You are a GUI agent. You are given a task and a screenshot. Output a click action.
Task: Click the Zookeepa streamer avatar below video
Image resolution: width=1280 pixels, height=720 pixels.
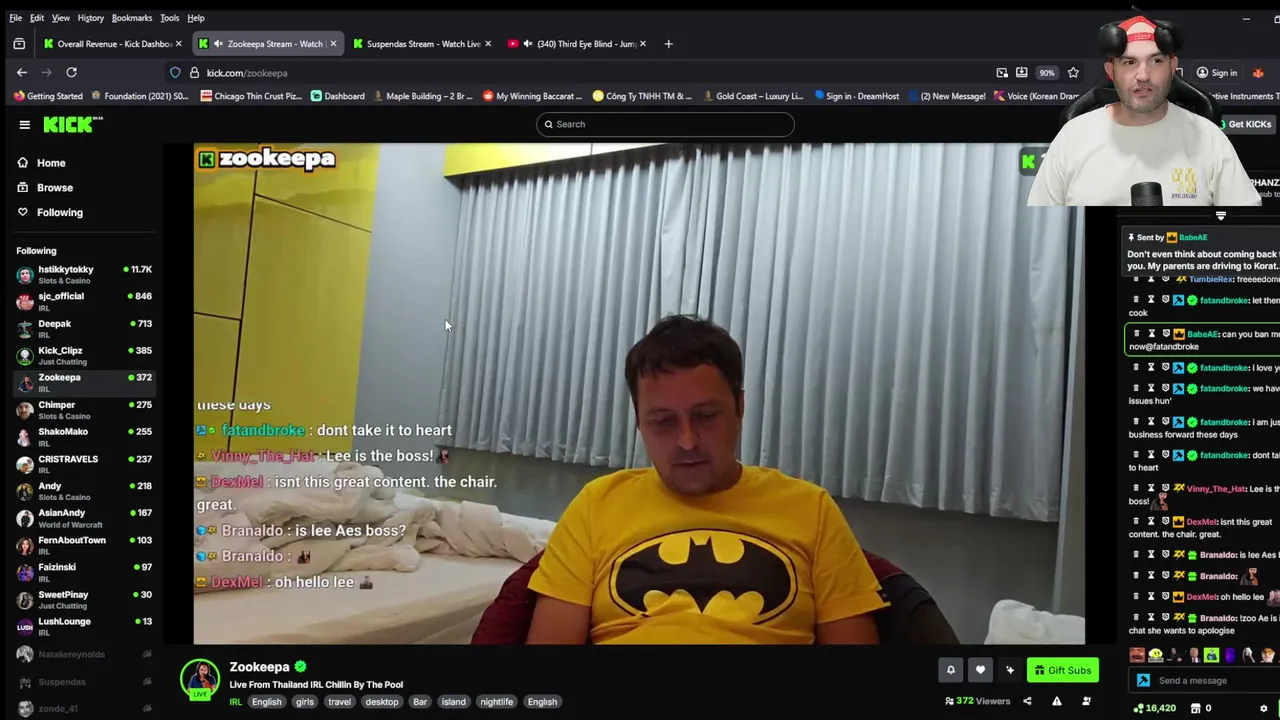200,679
